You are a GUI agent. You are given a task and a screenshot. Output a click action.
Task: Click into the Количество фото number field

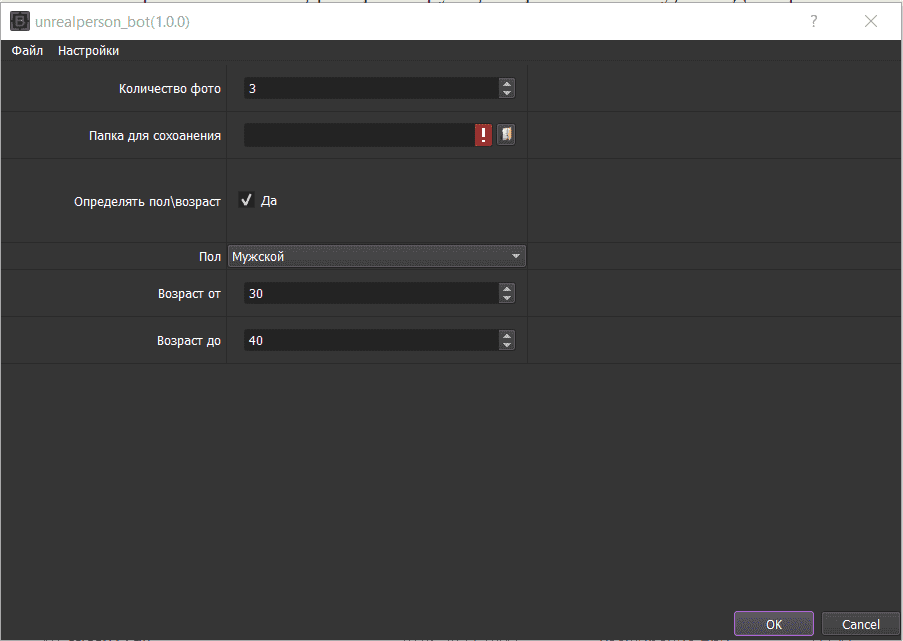(x=371, y=88)
